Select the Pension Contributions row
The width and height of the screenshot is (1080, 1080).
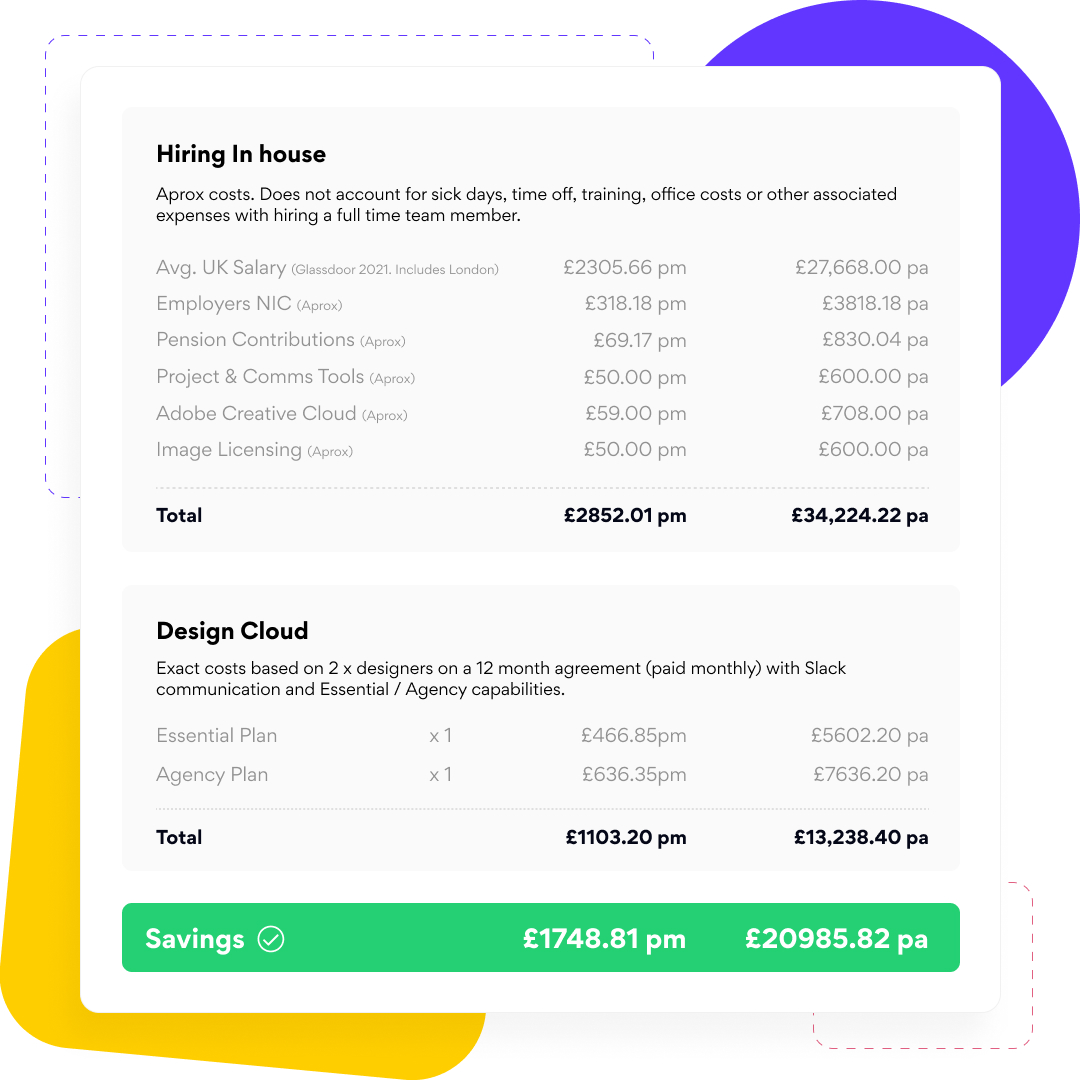[542, 340]
